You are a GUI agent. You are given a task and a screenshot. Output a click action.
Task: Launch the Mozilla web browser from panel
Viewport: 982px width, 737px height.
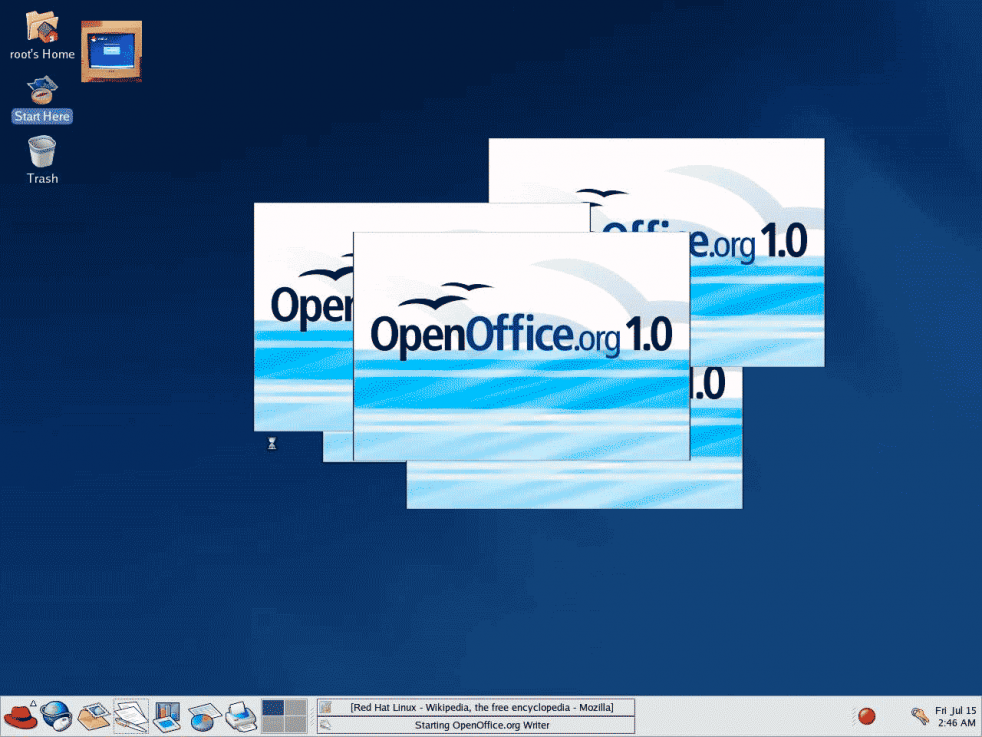[56, 716]
